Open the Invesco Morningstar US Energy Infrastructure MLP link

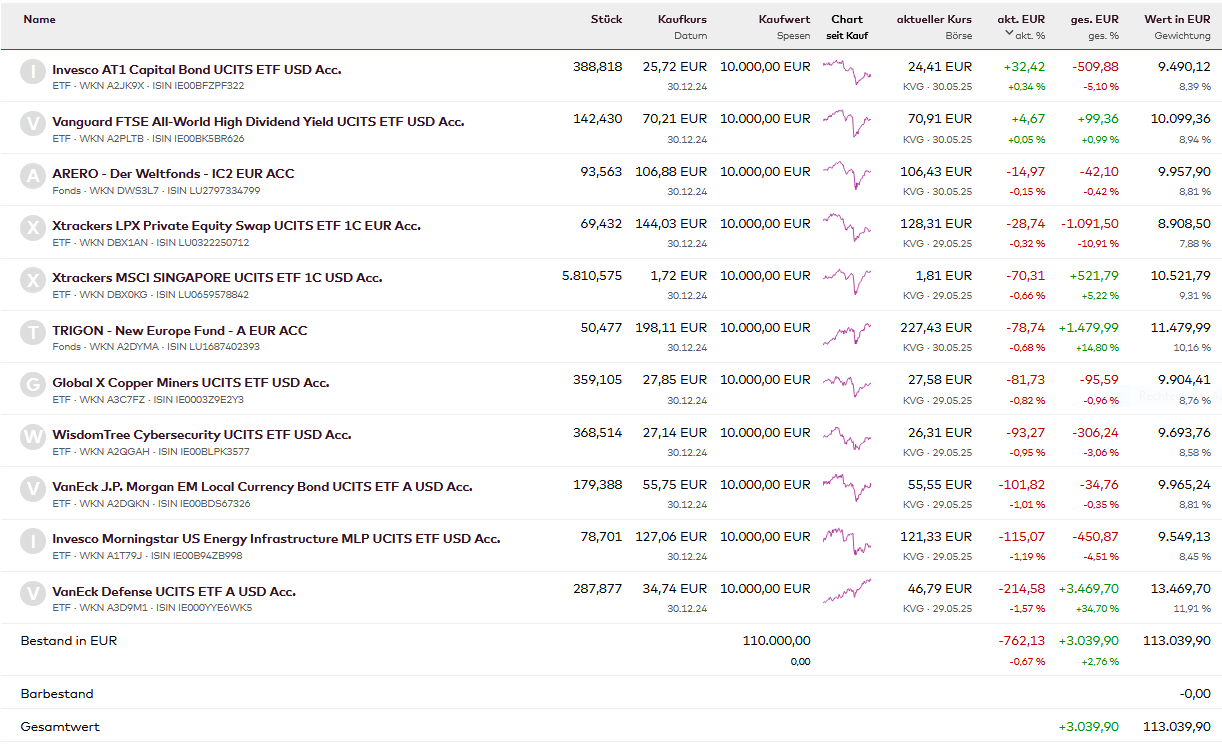(x=276, y=539)
